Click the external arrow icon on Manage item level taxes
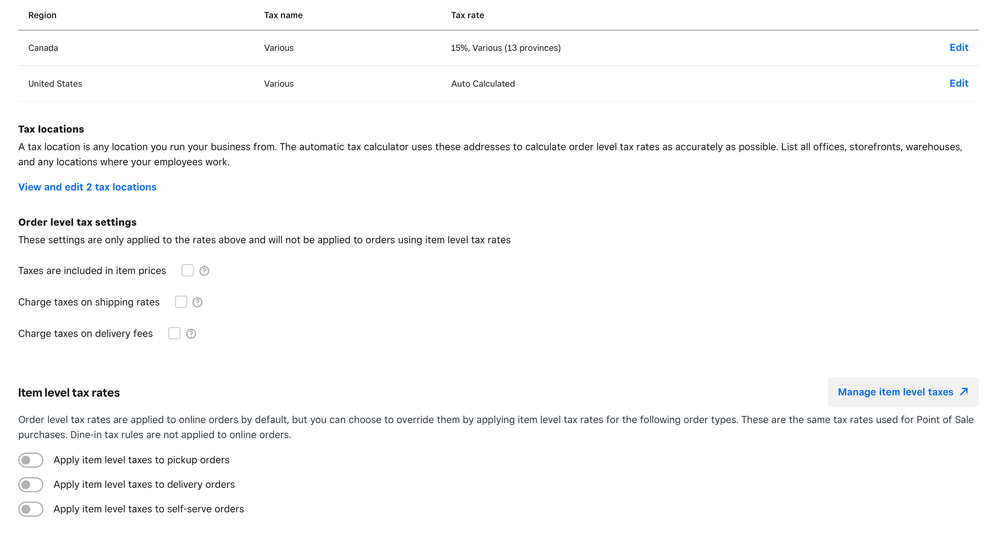The height and width of the screenshot is (550, 999). tap(964, 392)
